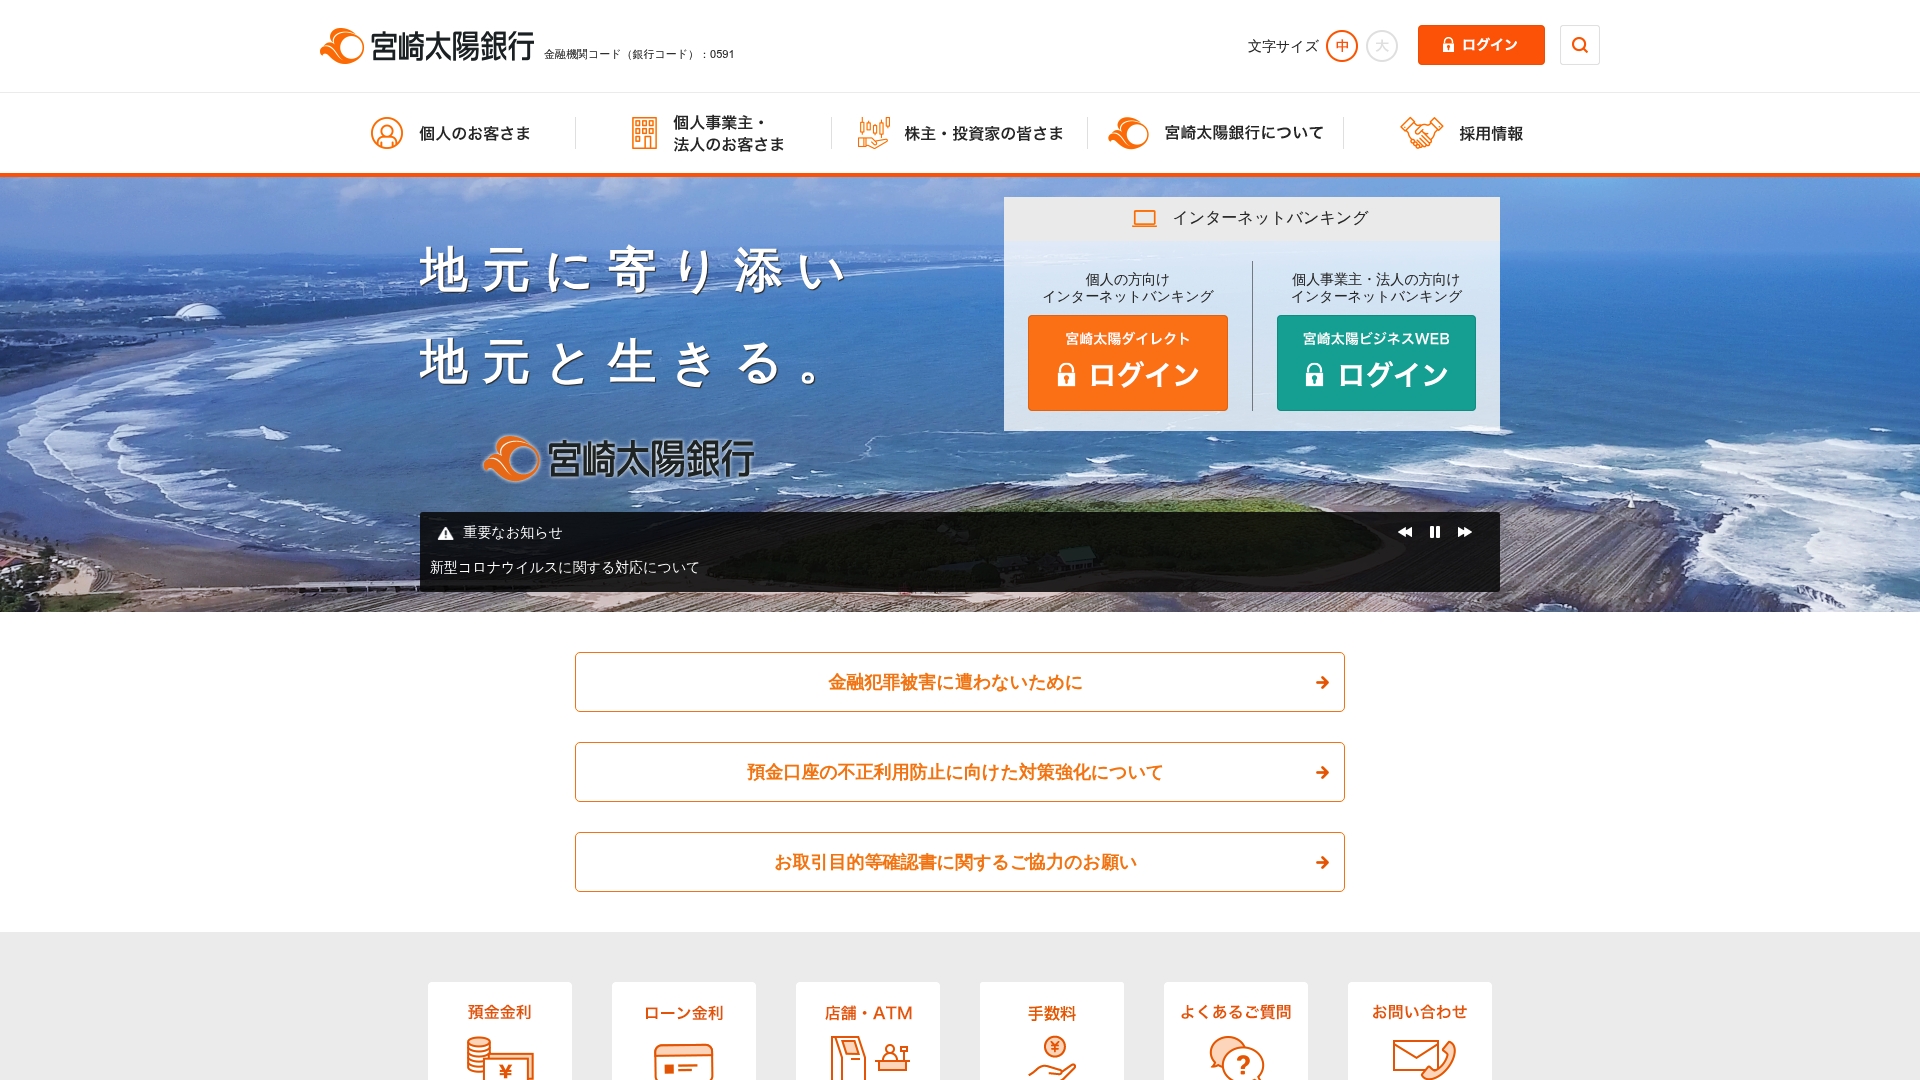Open the search magnifier icon
This screenshot has width=1920, height=1080.
[1580, 45]
